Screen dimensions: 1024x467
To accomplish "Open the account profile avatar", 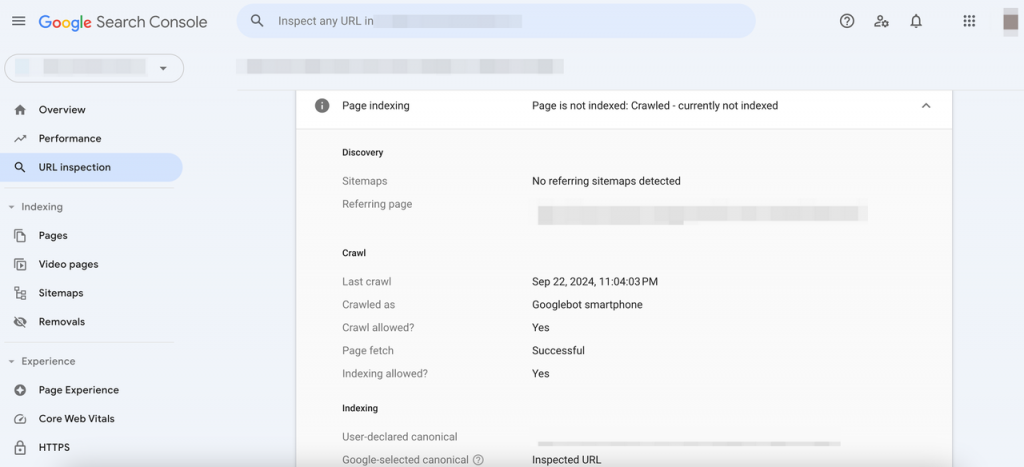I will coord(1010,22).
